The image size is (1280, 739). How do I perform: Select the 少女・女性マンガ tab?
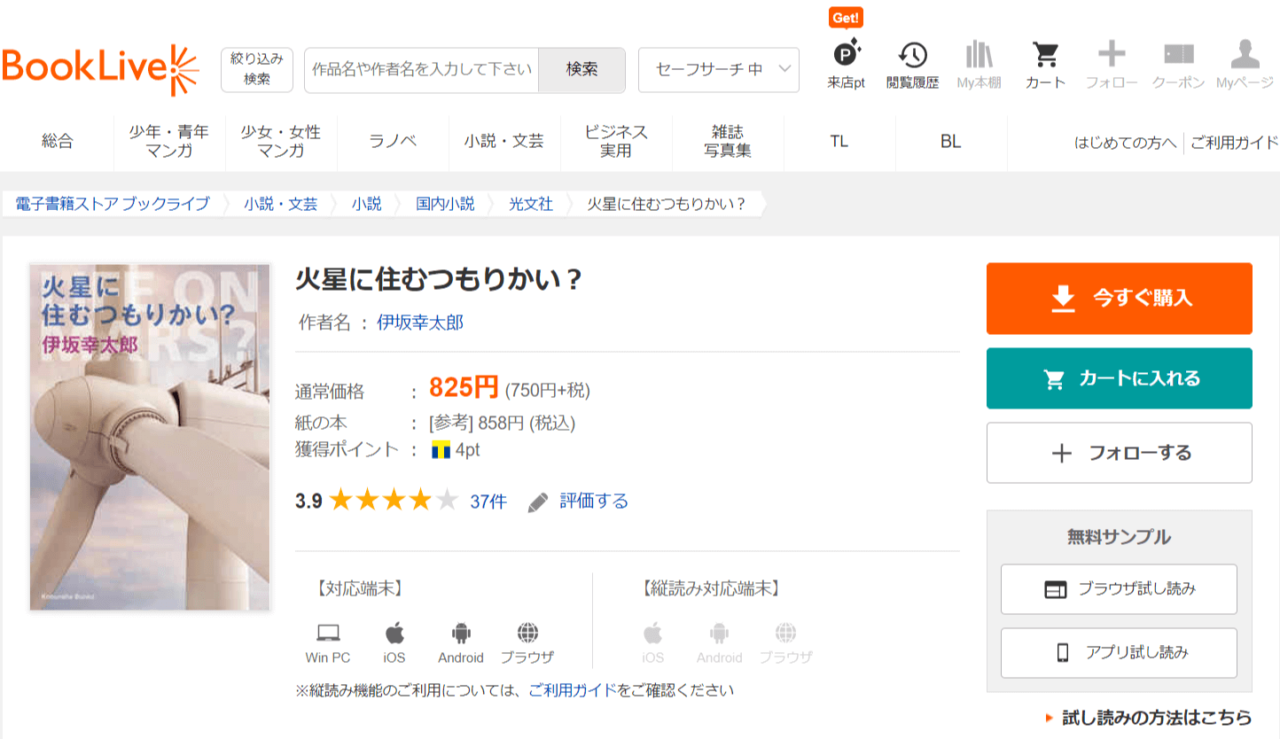coord(281,142)
